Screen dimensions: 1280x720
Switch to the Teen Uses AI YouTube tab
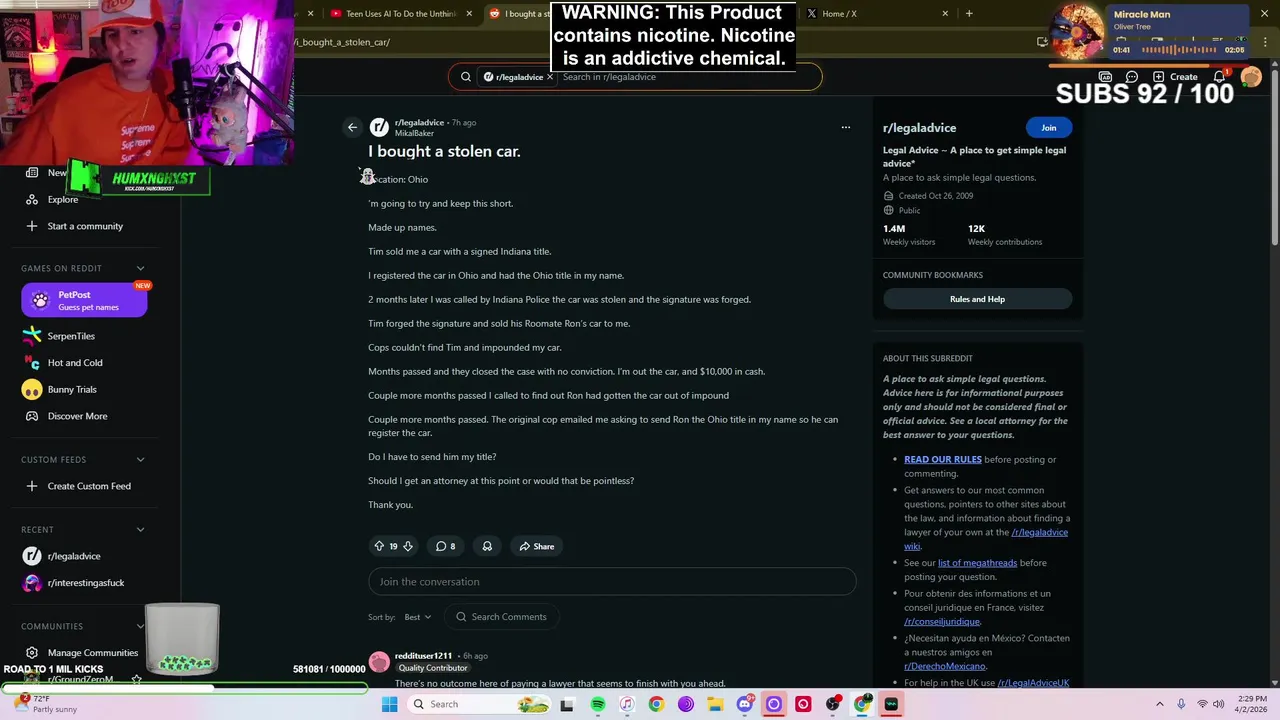pyautogui.click(x=394, y=14)
